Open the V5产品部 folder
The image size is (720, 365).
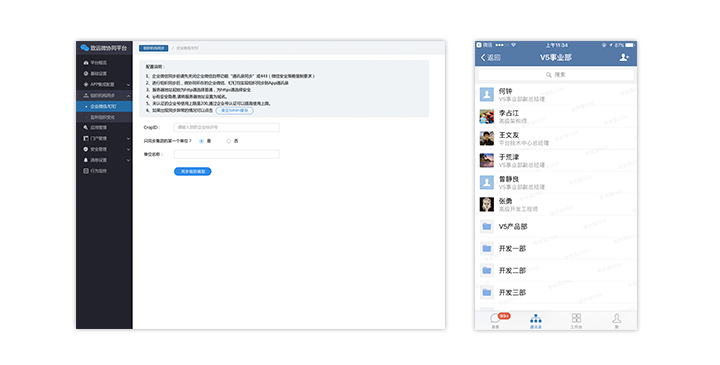point(556,226)
